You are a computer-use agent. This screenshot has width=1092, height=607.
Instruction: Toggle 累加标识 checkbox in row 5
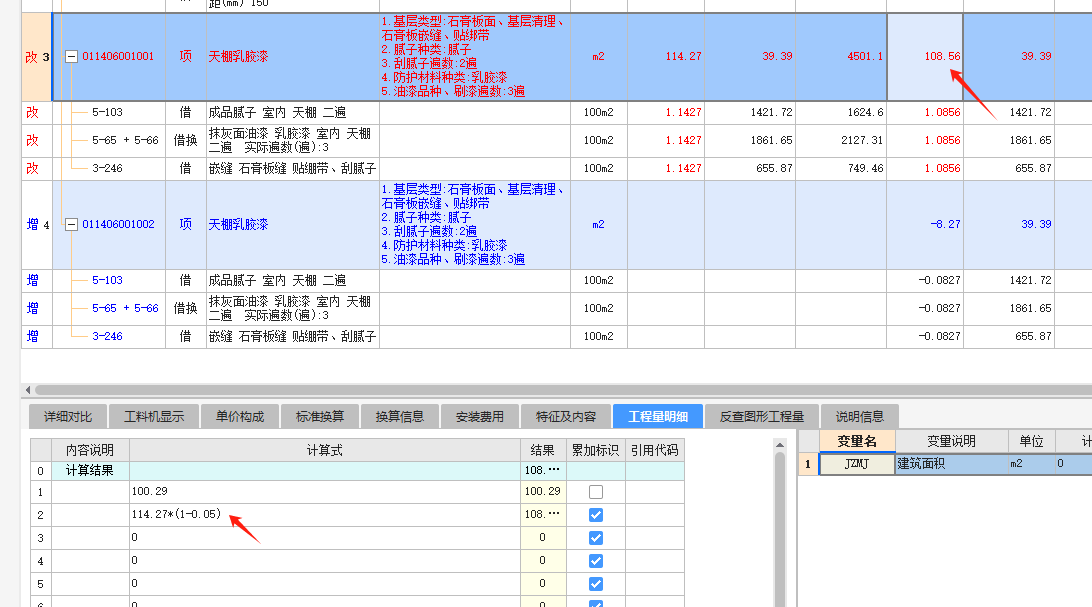tap(595, 583)
